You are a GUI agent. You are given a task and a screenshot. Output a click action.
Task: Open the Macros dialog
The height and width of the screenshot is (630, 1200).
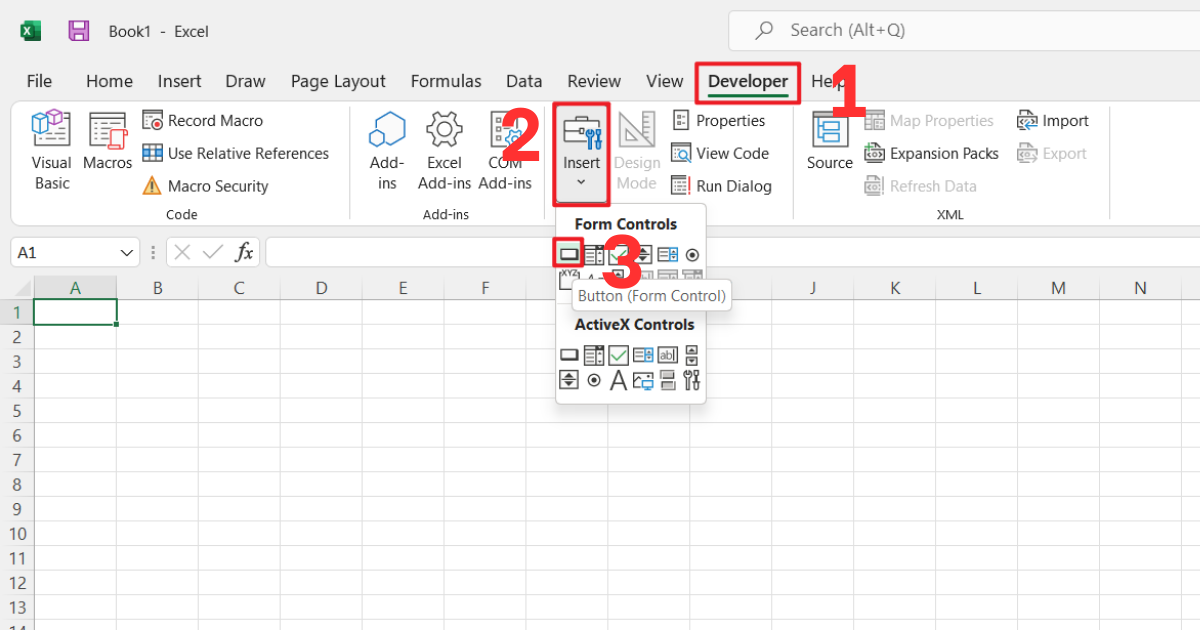click(x=107, y=142)
